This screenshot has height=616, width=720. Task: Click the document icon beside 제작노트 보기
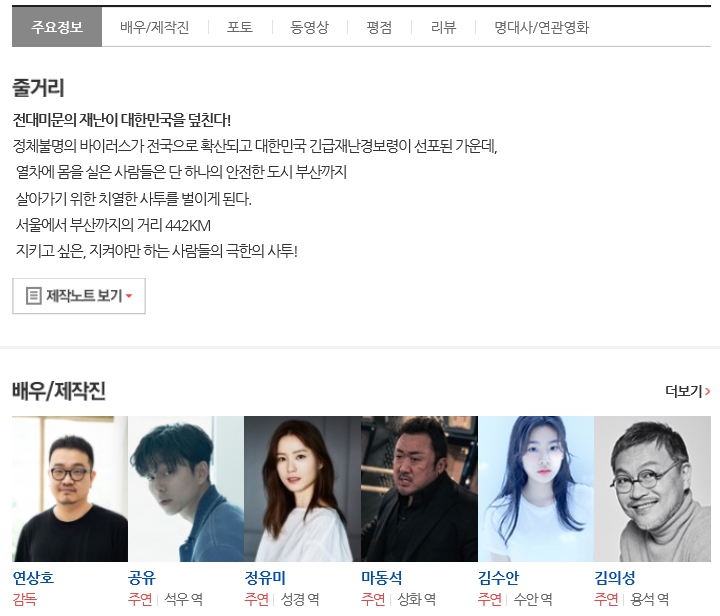pyautogui.click(x=33, y=296)
